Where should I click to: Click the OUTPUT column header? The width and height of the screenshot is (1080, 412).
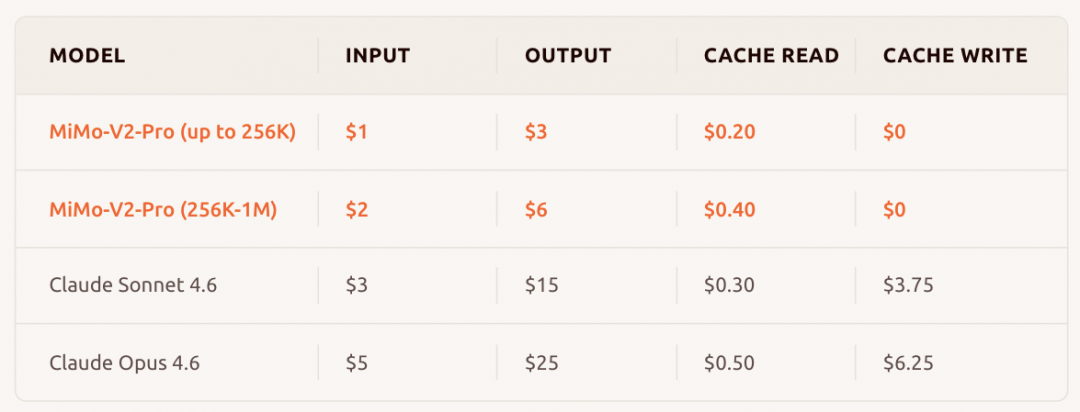click(568, 56)
